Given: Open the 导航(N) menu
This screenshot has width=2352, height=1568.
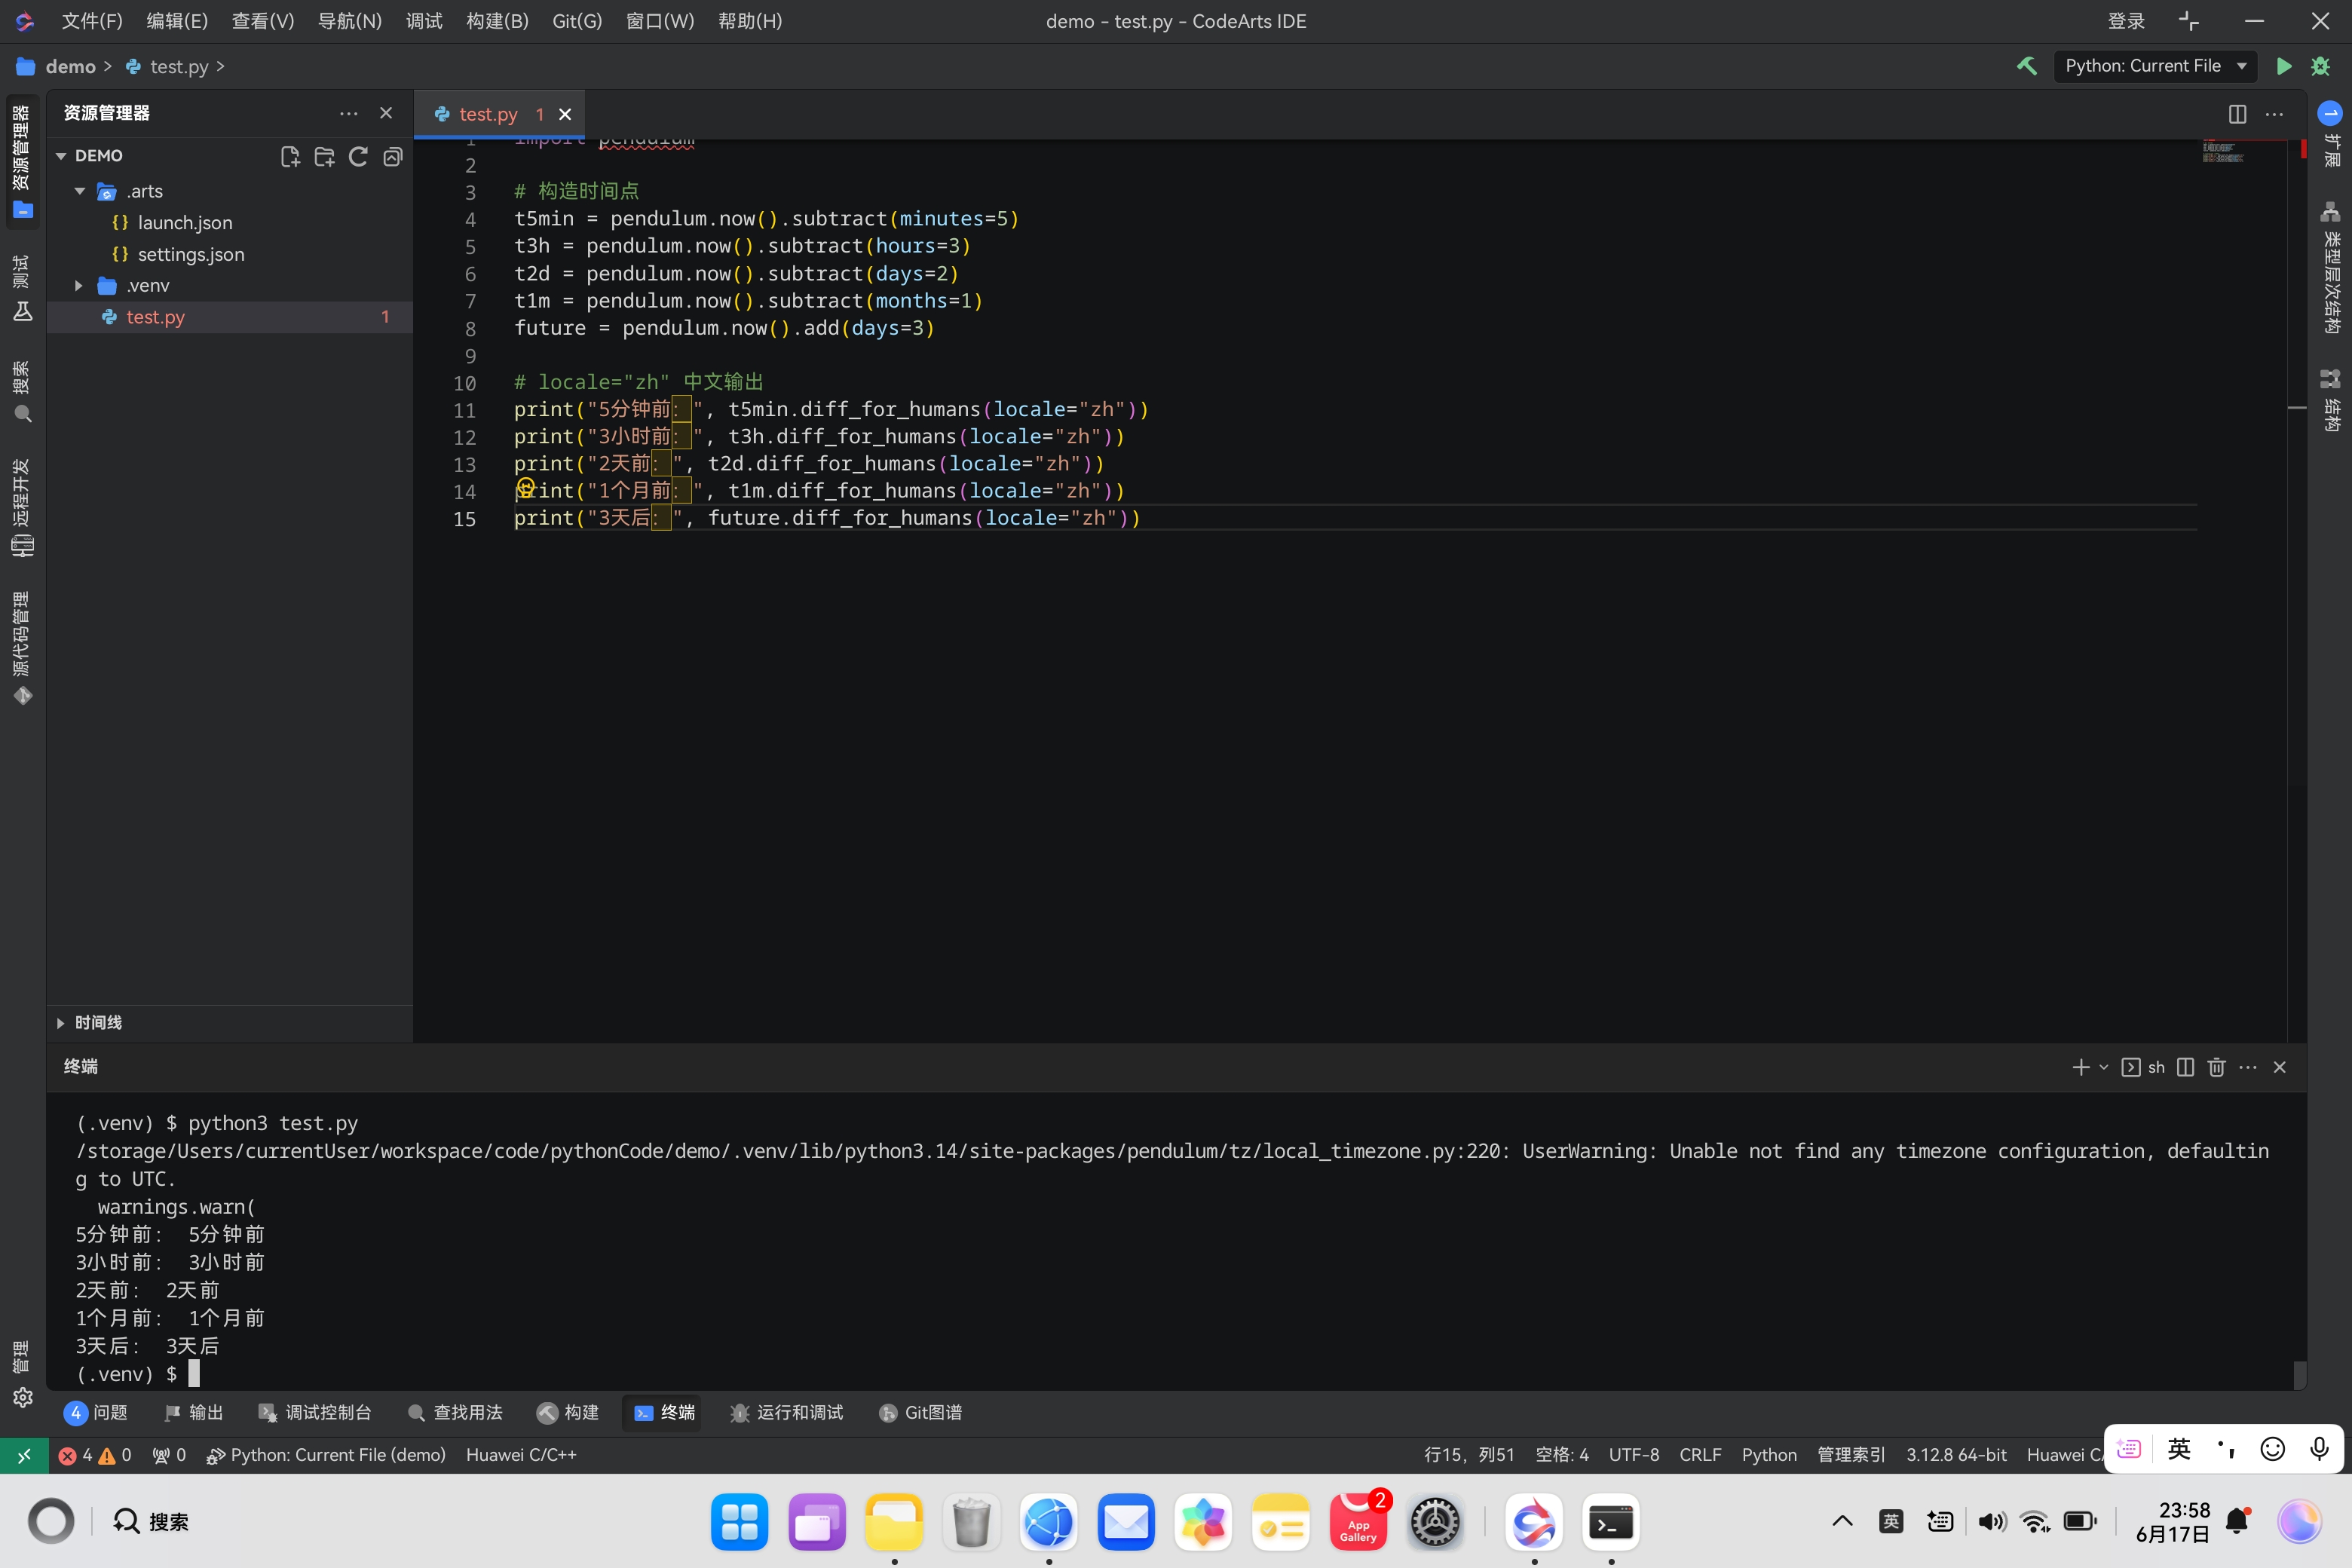Looking at the screenshot, I should pos(350,21).
